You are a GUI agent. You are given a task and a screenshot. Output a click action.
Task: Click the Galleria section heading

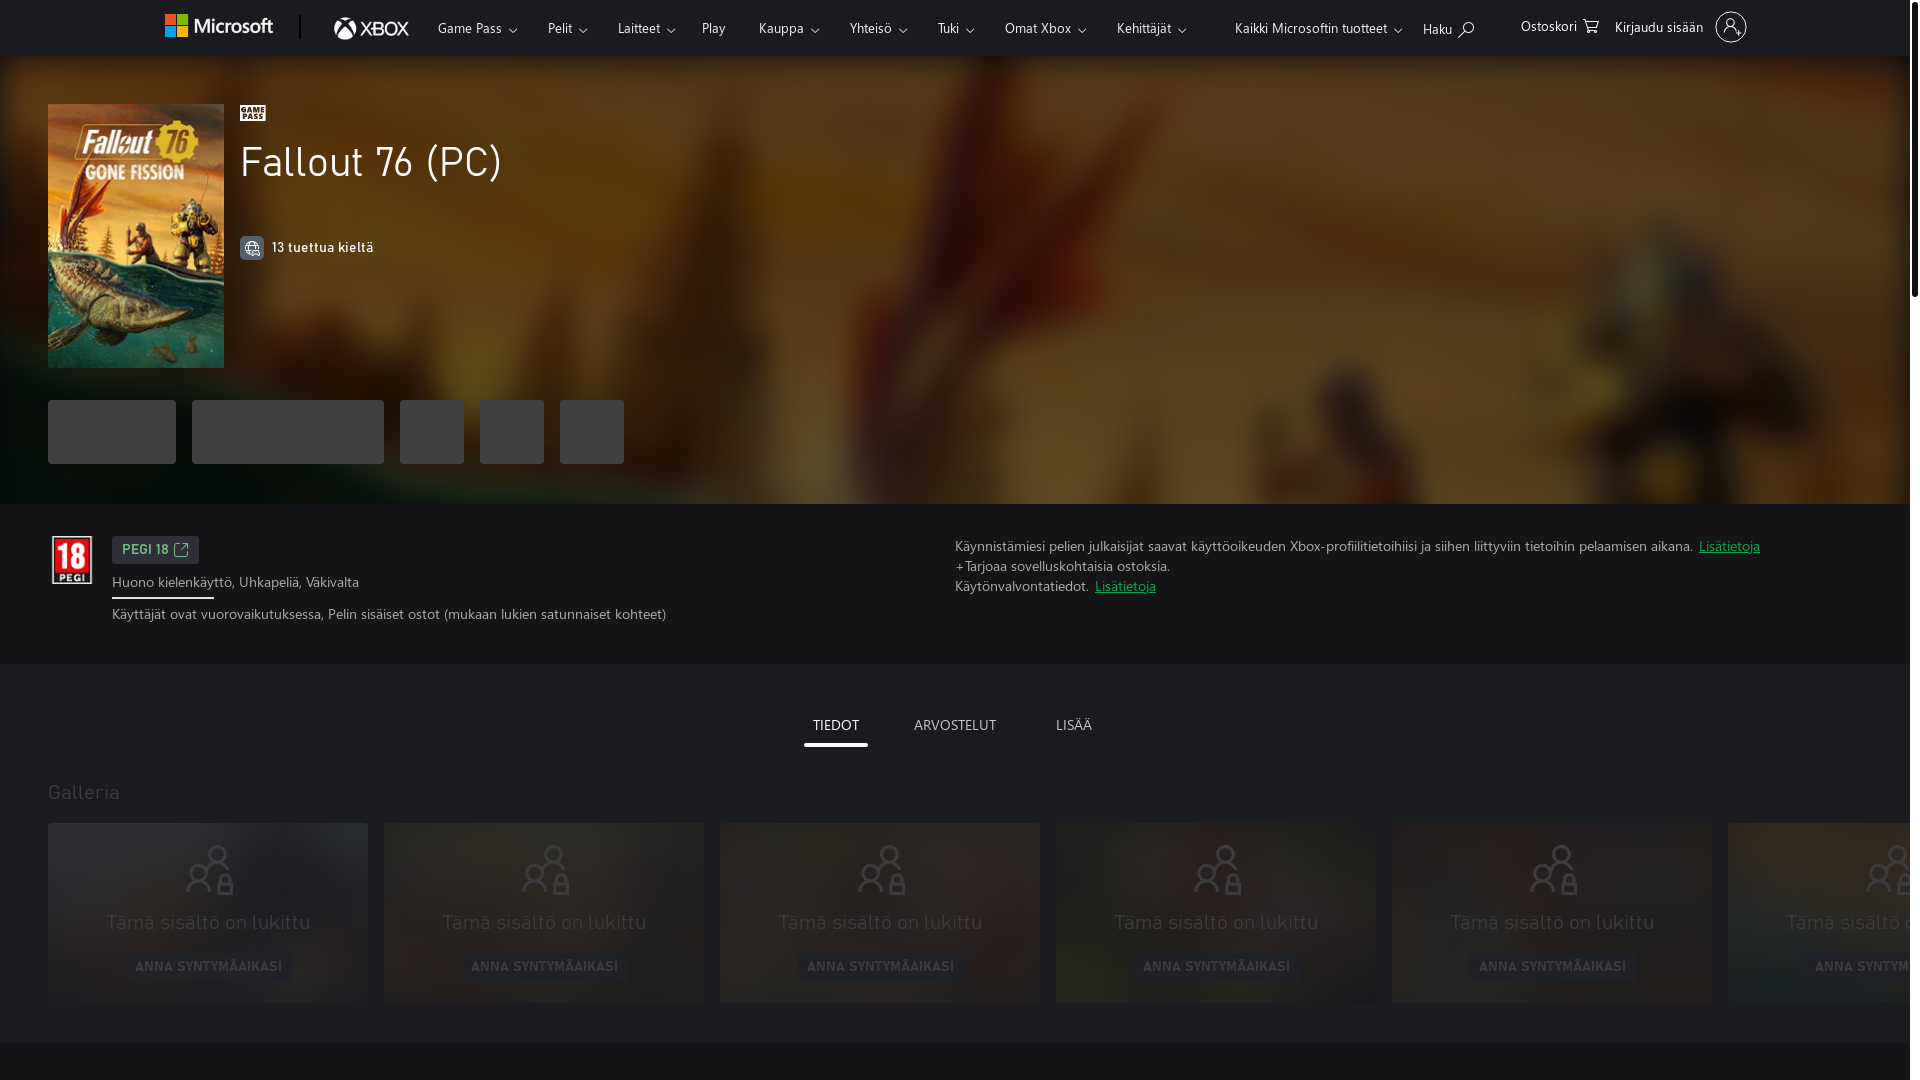(x=84, y=792)
